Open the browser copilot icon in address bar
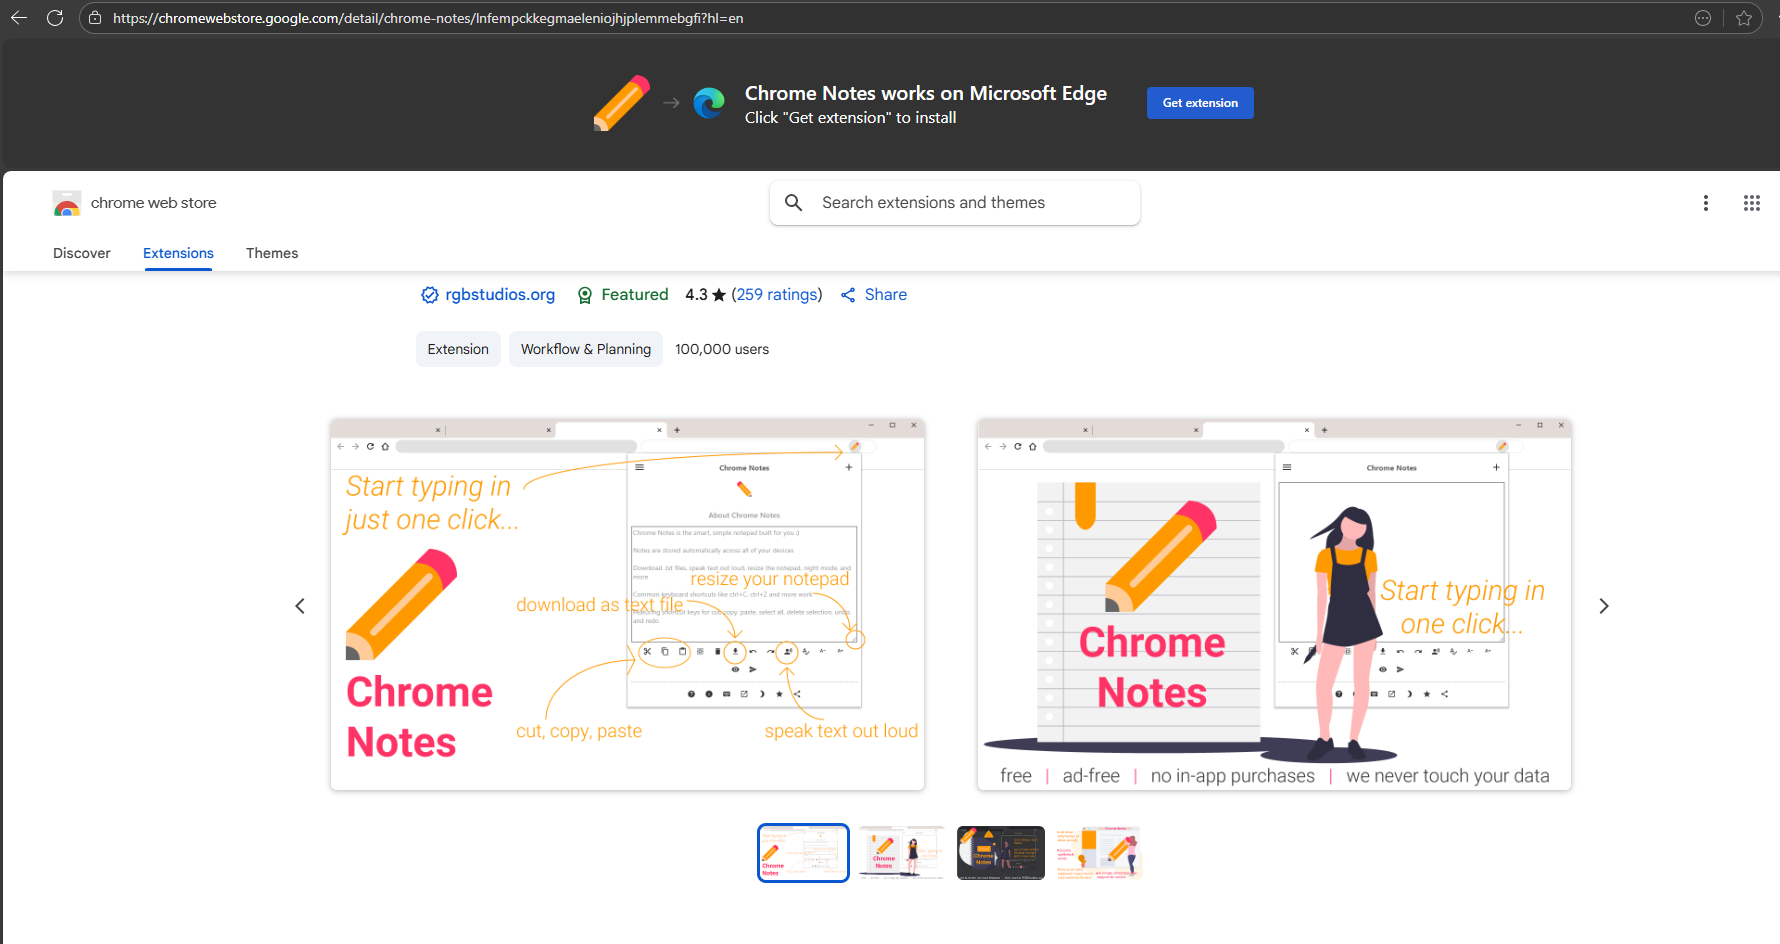Image resolution: width=1780 pixels, height=944 pixels. (x=1703, y=18)
